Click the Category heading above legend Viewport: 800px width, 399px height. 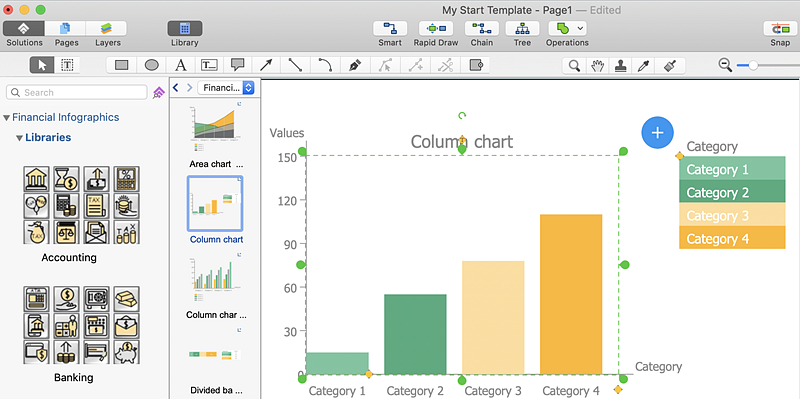coord(712,147)
